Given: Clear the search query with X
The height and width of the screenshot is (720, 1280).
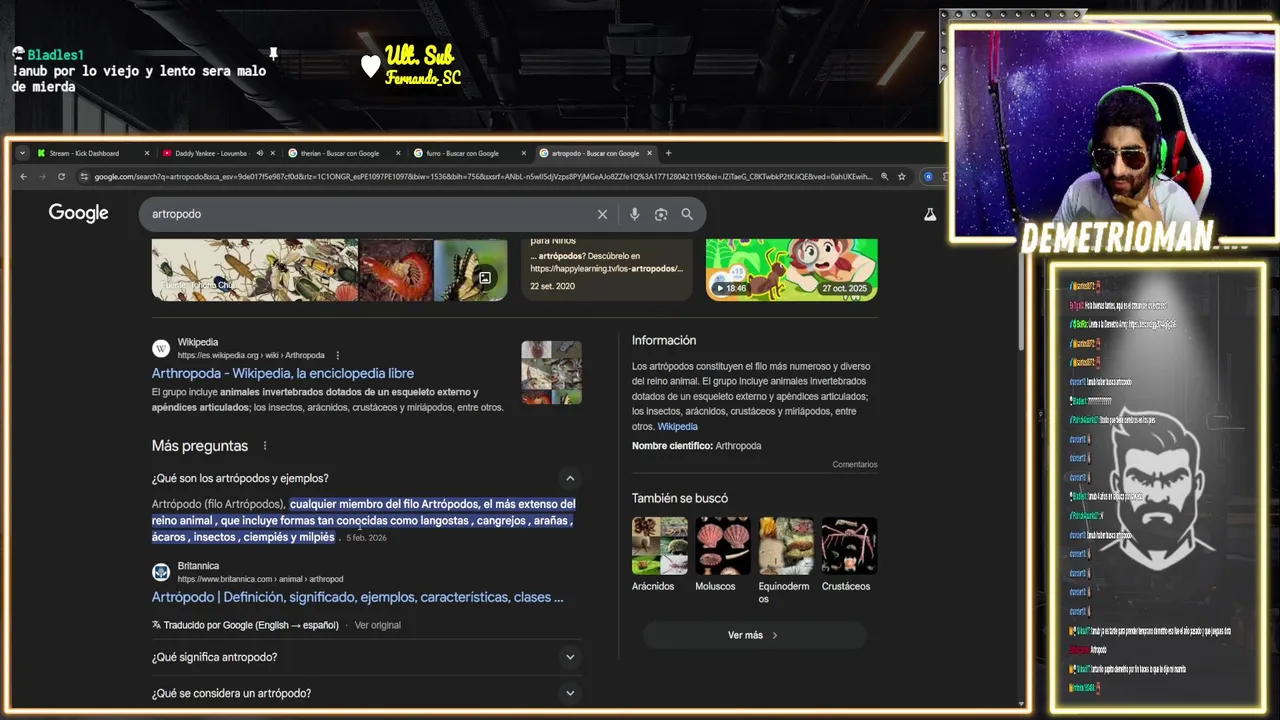Looking at the screenshot, I should point(602,214).
